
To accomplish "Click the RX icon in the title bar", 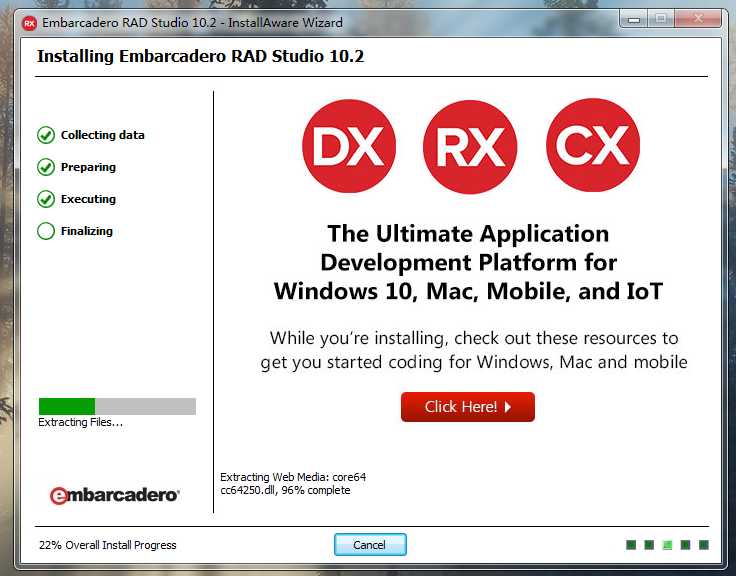I will point(30,23).
